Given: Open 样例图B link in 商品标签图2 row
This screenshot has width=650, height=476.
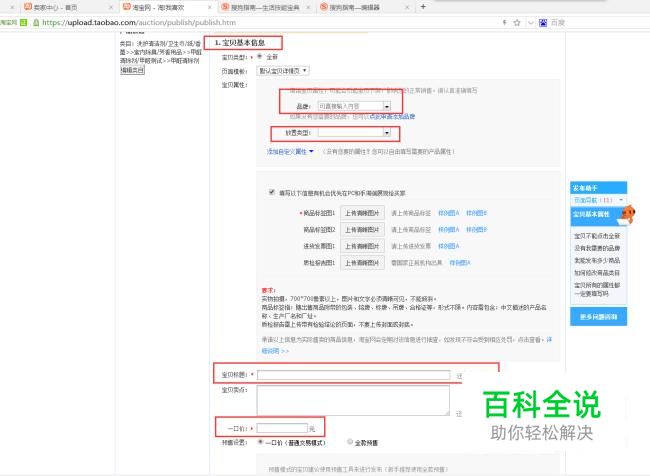Looking at the screenshot, I should click(x=476, y=230).
